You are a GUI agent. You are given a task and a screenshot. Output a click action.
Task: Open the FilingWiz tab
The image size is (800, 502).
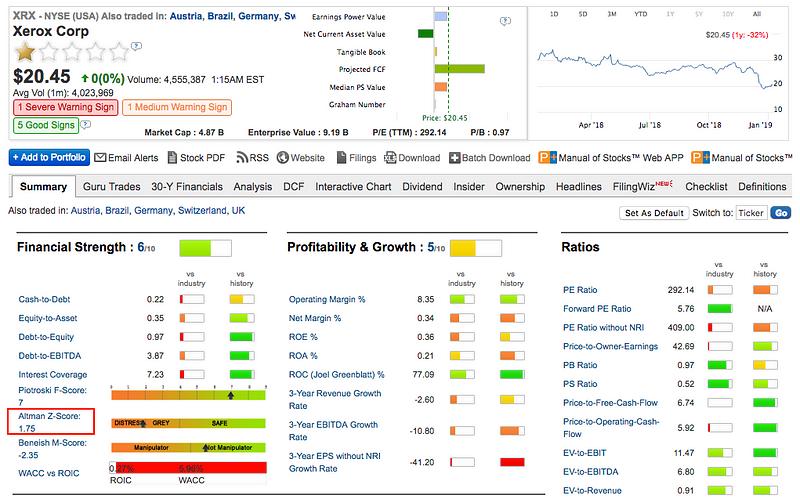pos(642,186)
